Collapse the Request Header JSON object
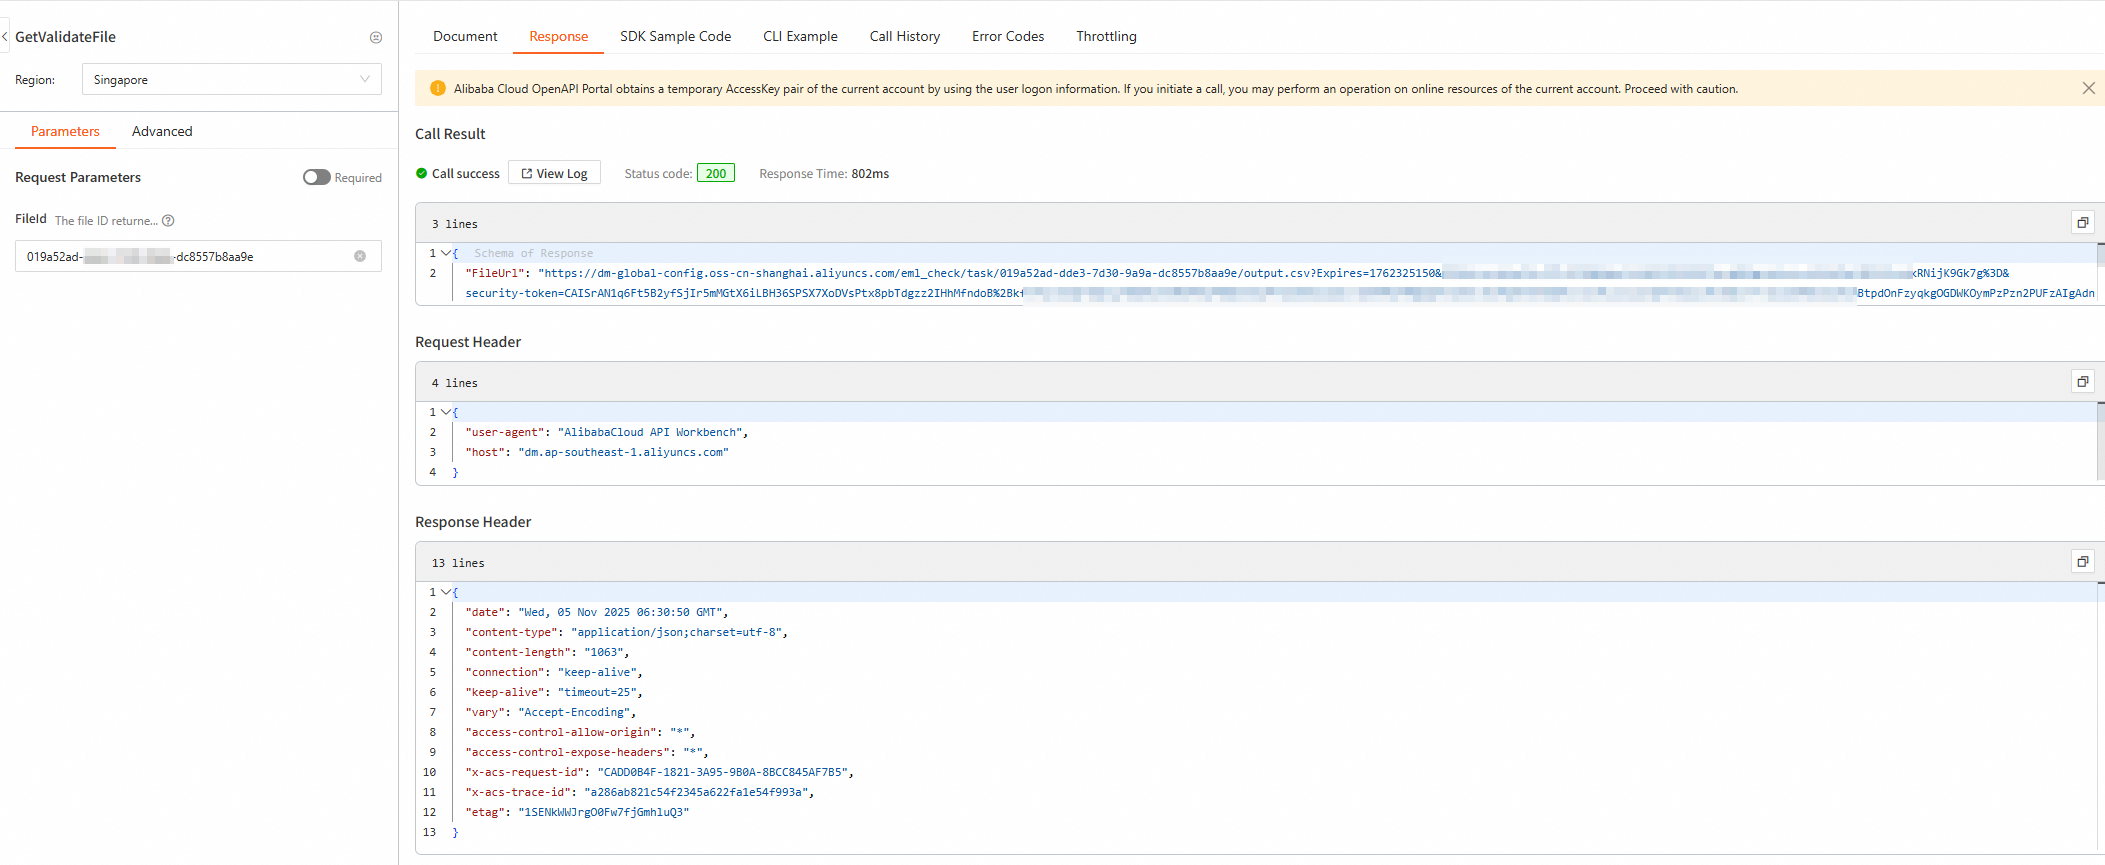Screen dimensions: 2105x865 click(x=445, y=412)
